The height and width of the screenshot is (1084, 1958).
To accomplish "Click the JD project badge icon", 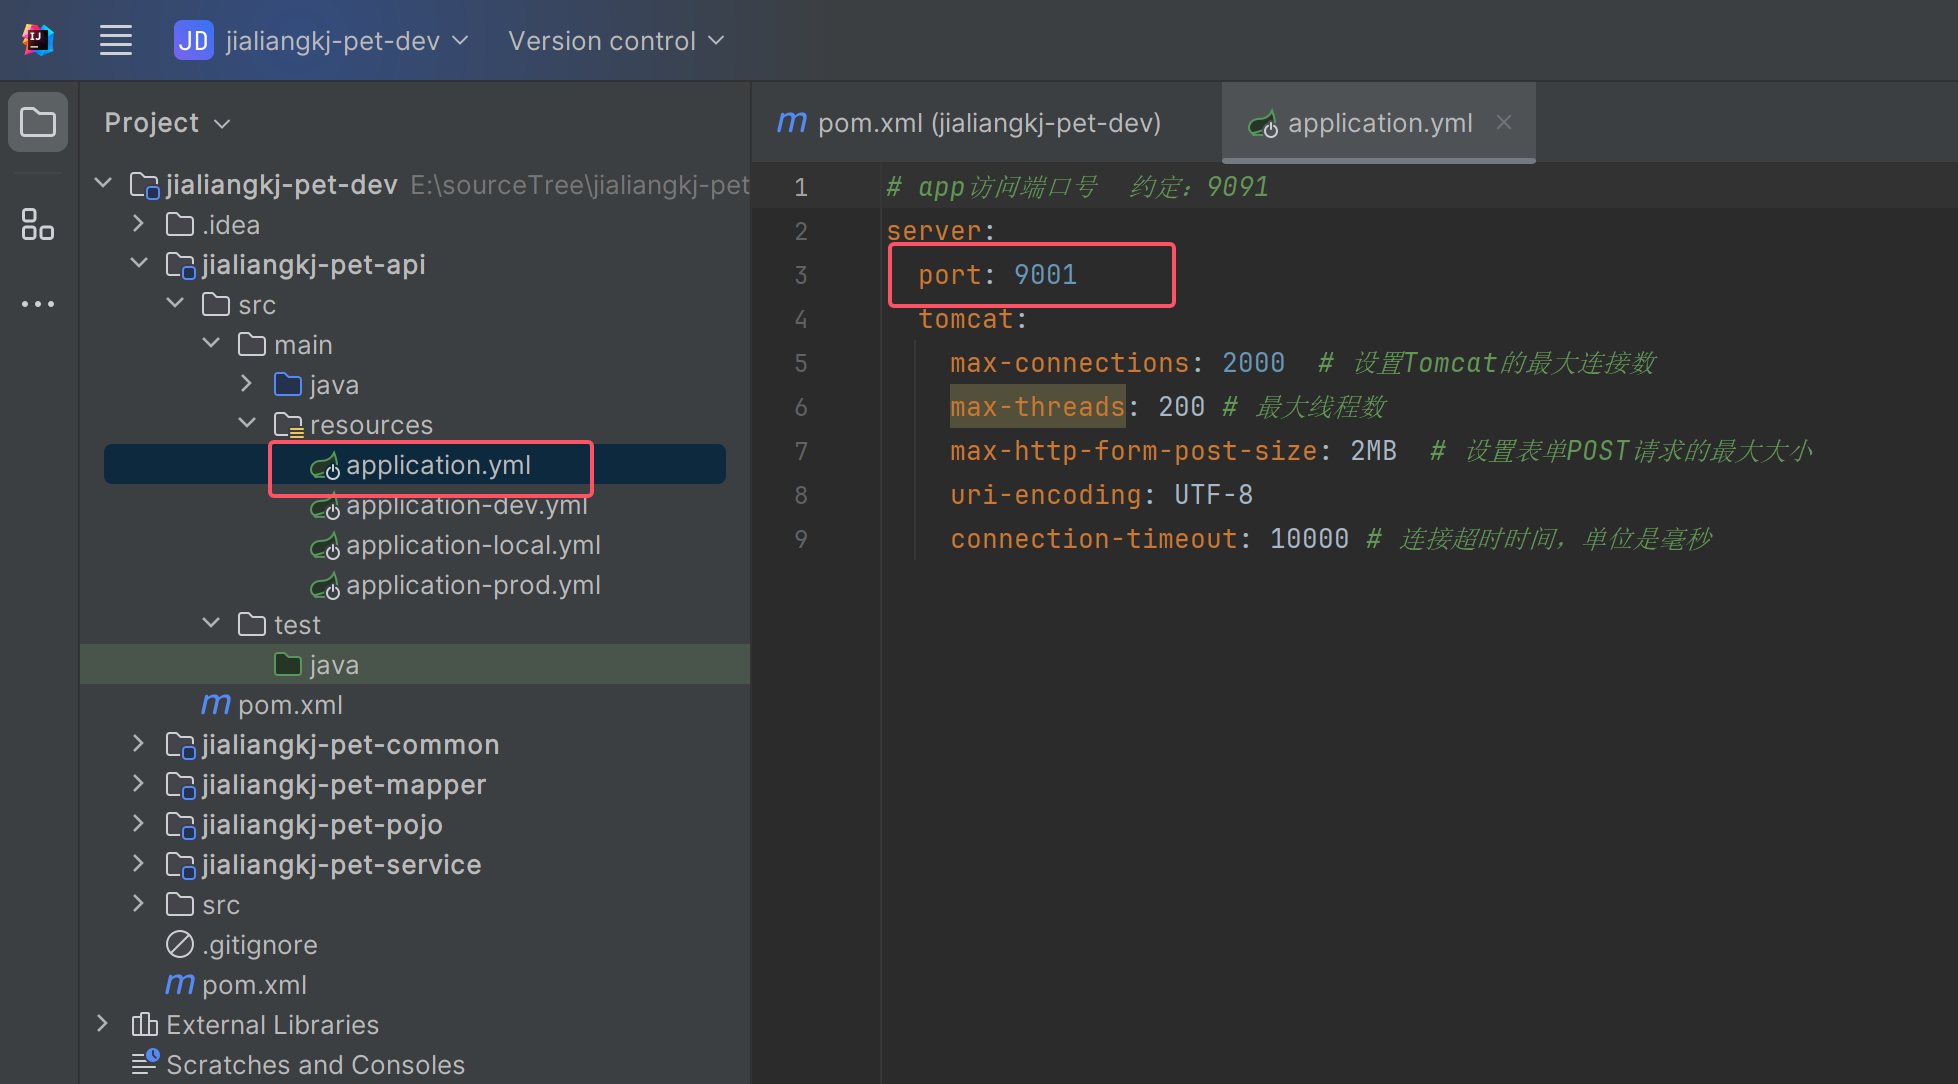I will 193,40.
